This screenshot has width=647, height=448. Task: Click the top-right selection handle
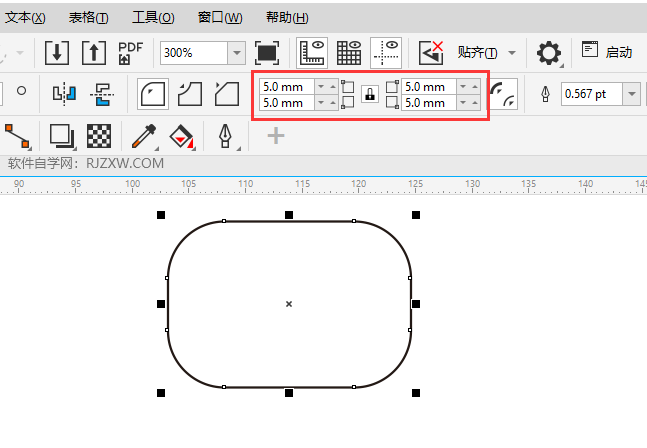[x=416, y=215]
